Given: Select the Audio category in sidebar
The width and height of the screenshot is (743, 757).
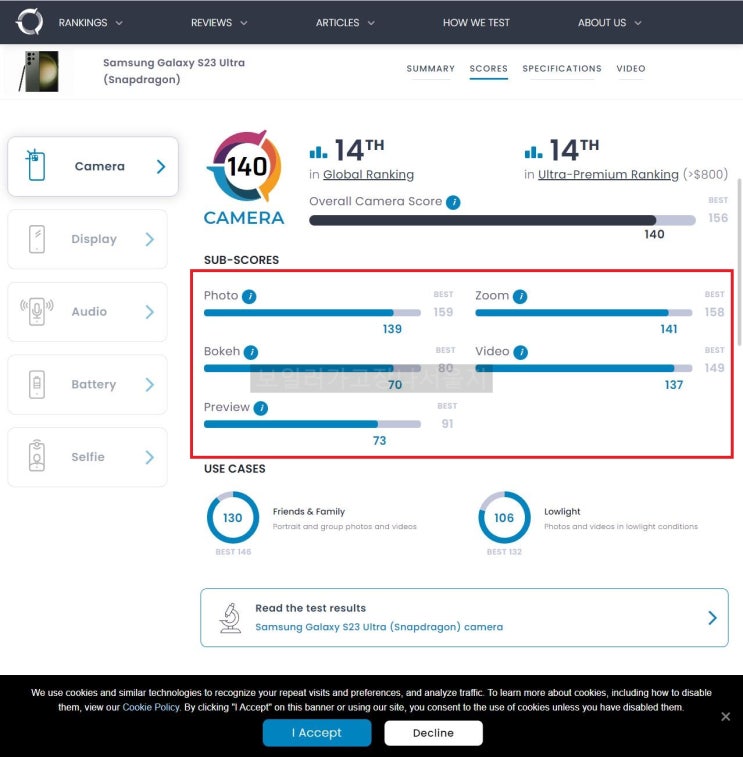Looking at the screenshot, I should pos(87,312).
